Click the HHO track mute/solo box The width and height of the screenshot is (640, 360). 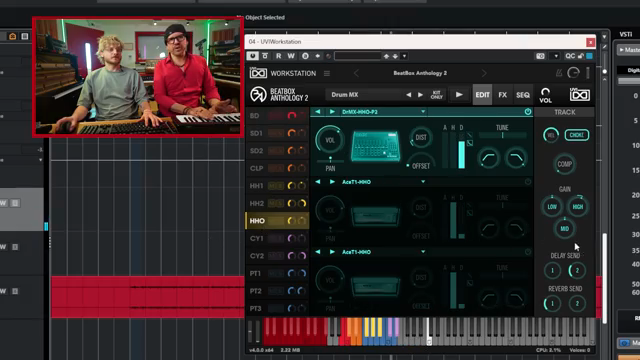click(276, 221)
